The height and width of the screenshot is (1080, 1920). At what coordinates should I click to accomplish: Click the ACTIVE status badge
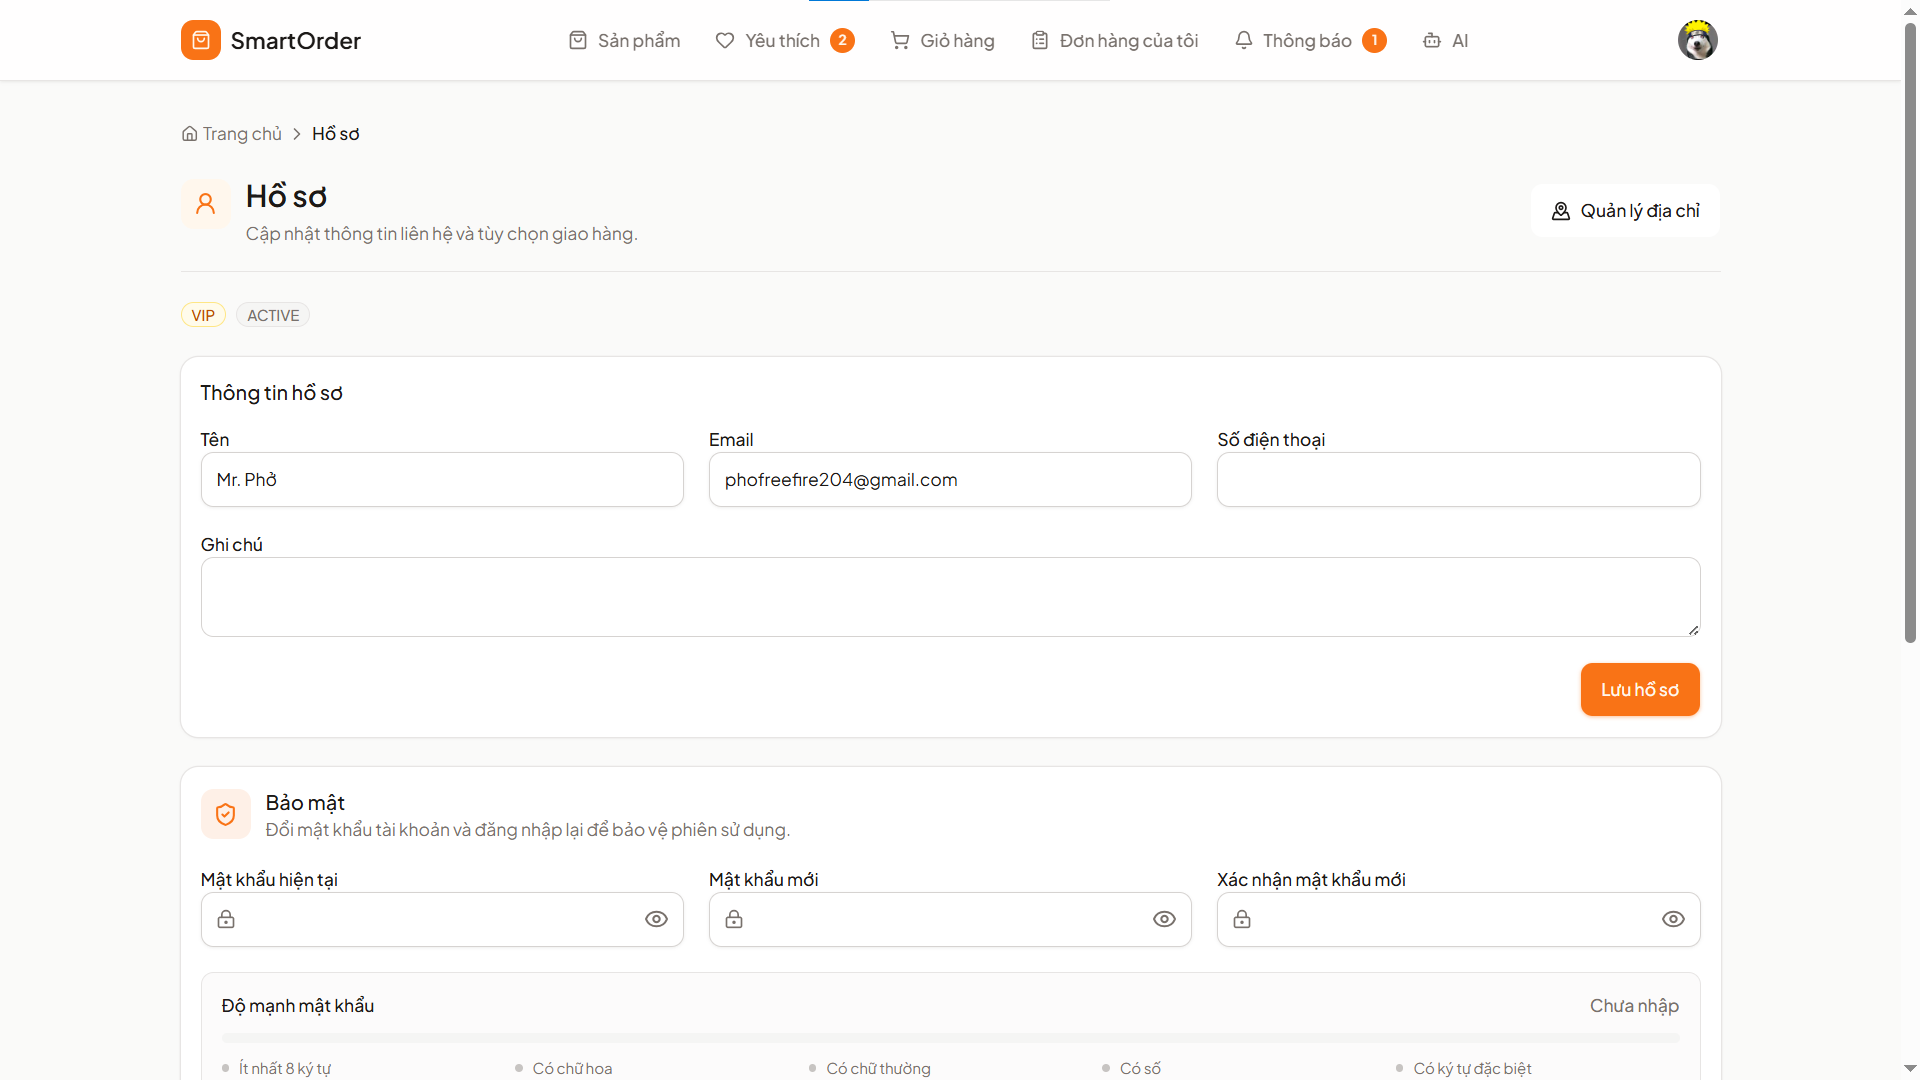(x=273, y=315)
